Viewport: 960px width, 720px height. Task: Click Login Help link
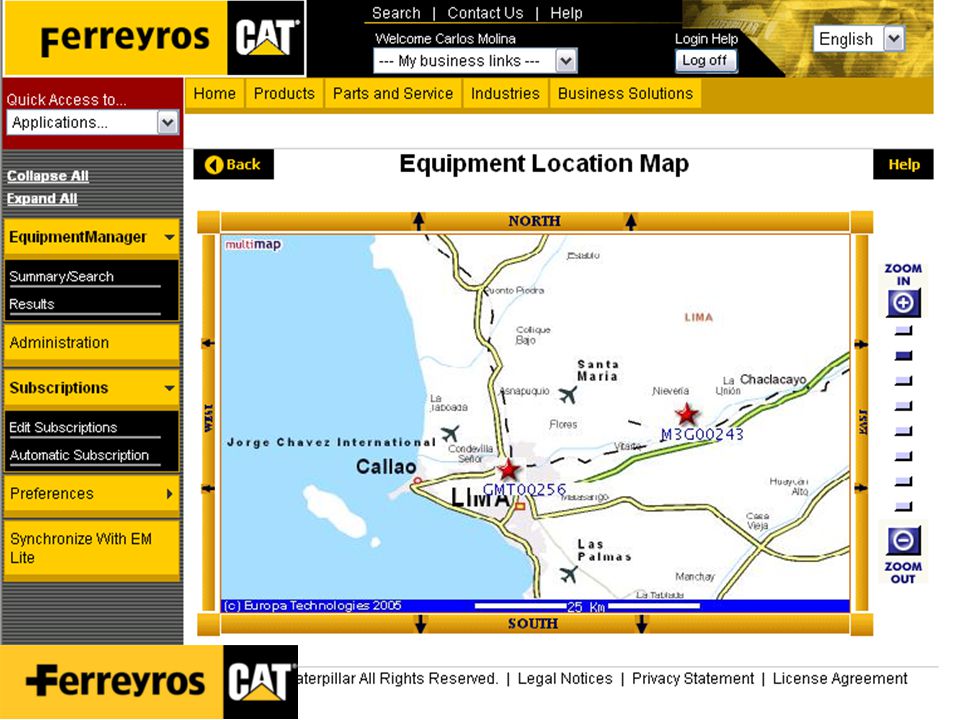[706, 39]
